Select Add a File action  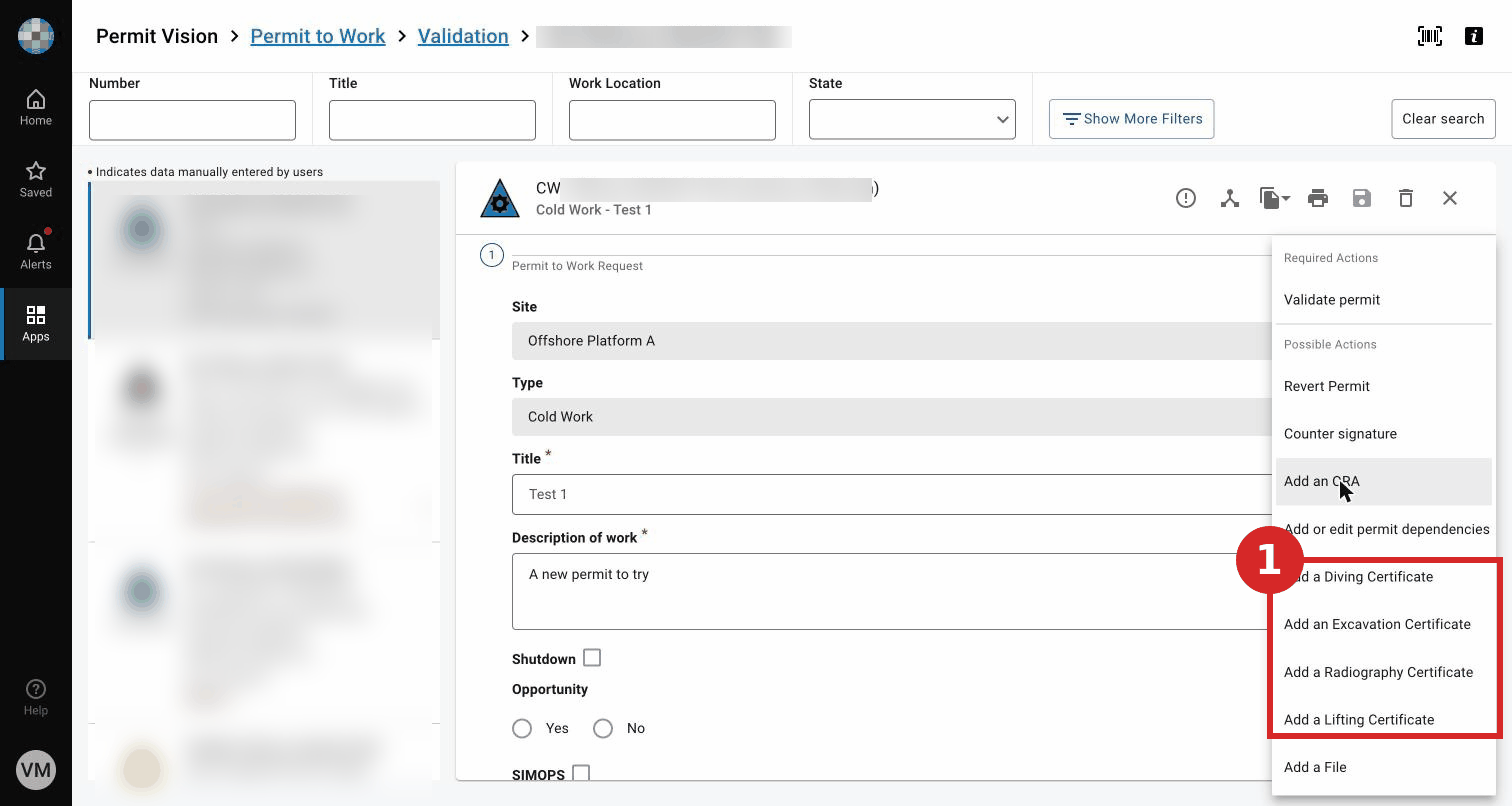pyautogui.click(x=1384, y=767)
